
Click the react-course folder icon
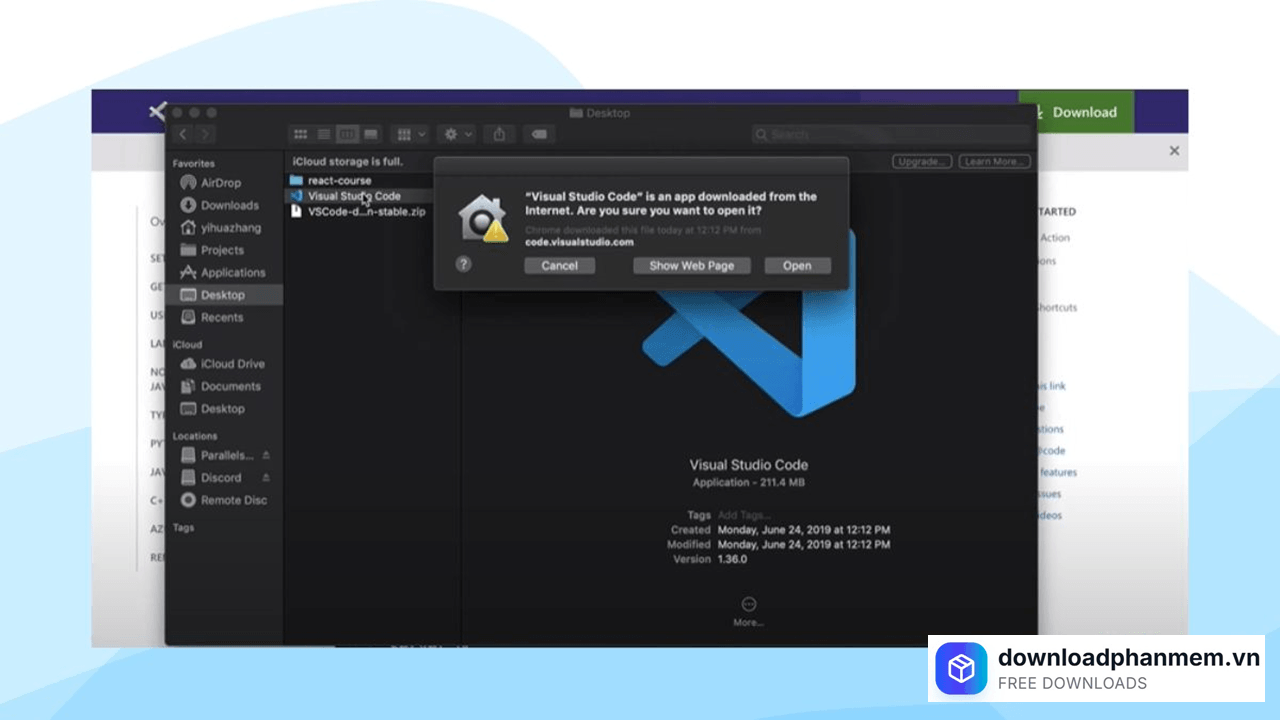[296, 181]
